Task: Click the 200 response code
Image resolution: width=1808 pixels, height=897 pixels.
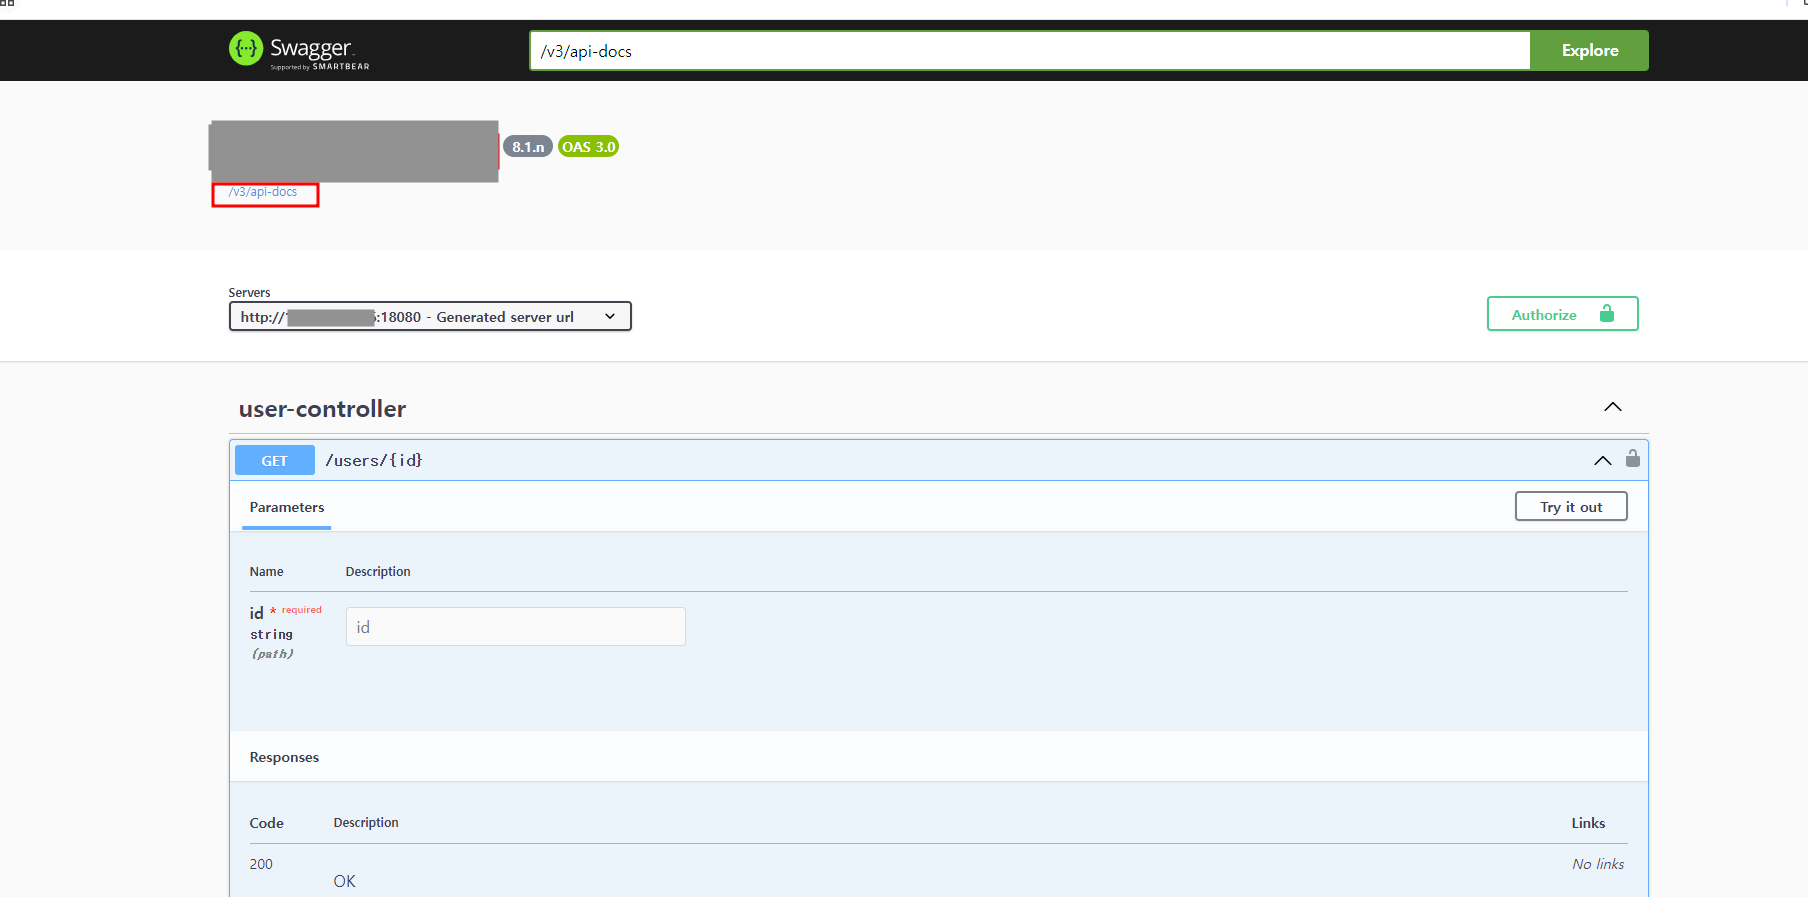Action: point(261,864)
